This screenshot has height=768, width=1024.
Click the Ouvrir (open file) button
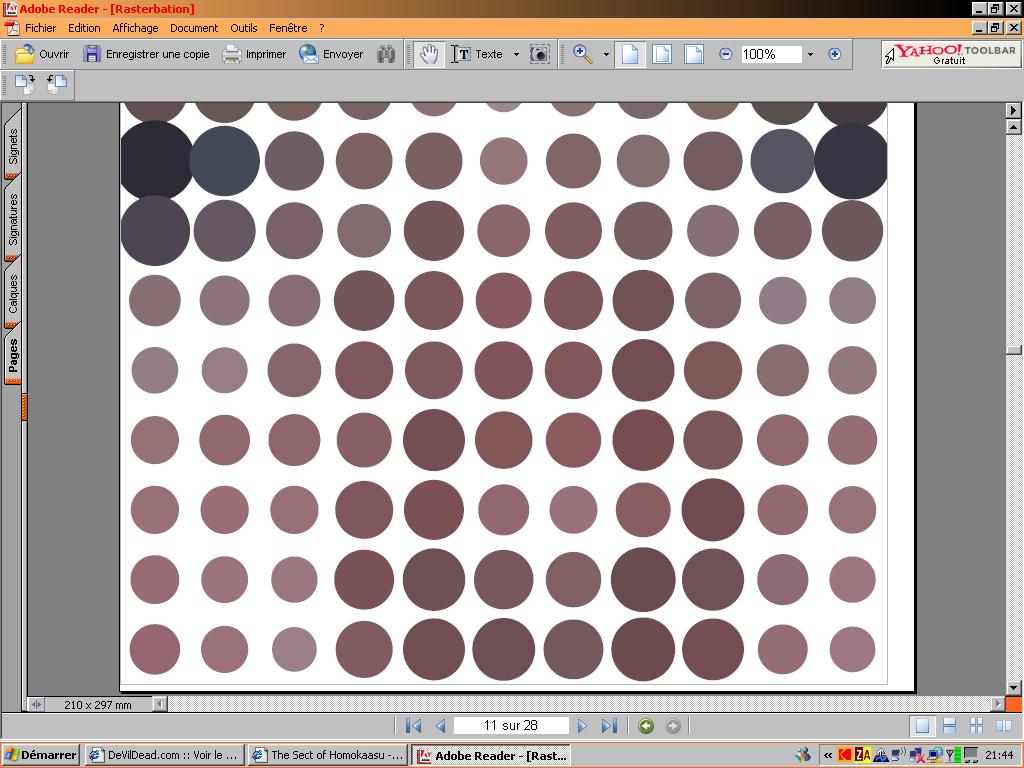[x=42, y=54]
